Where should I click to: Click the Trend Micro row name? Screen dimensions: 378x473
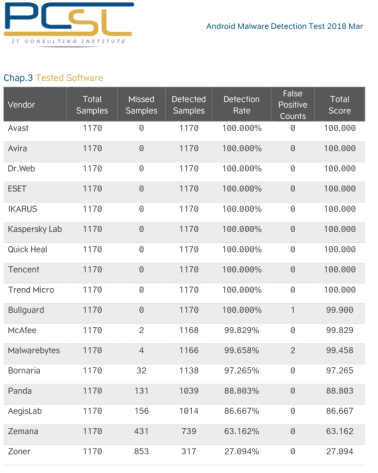click(x=31, y=290)
